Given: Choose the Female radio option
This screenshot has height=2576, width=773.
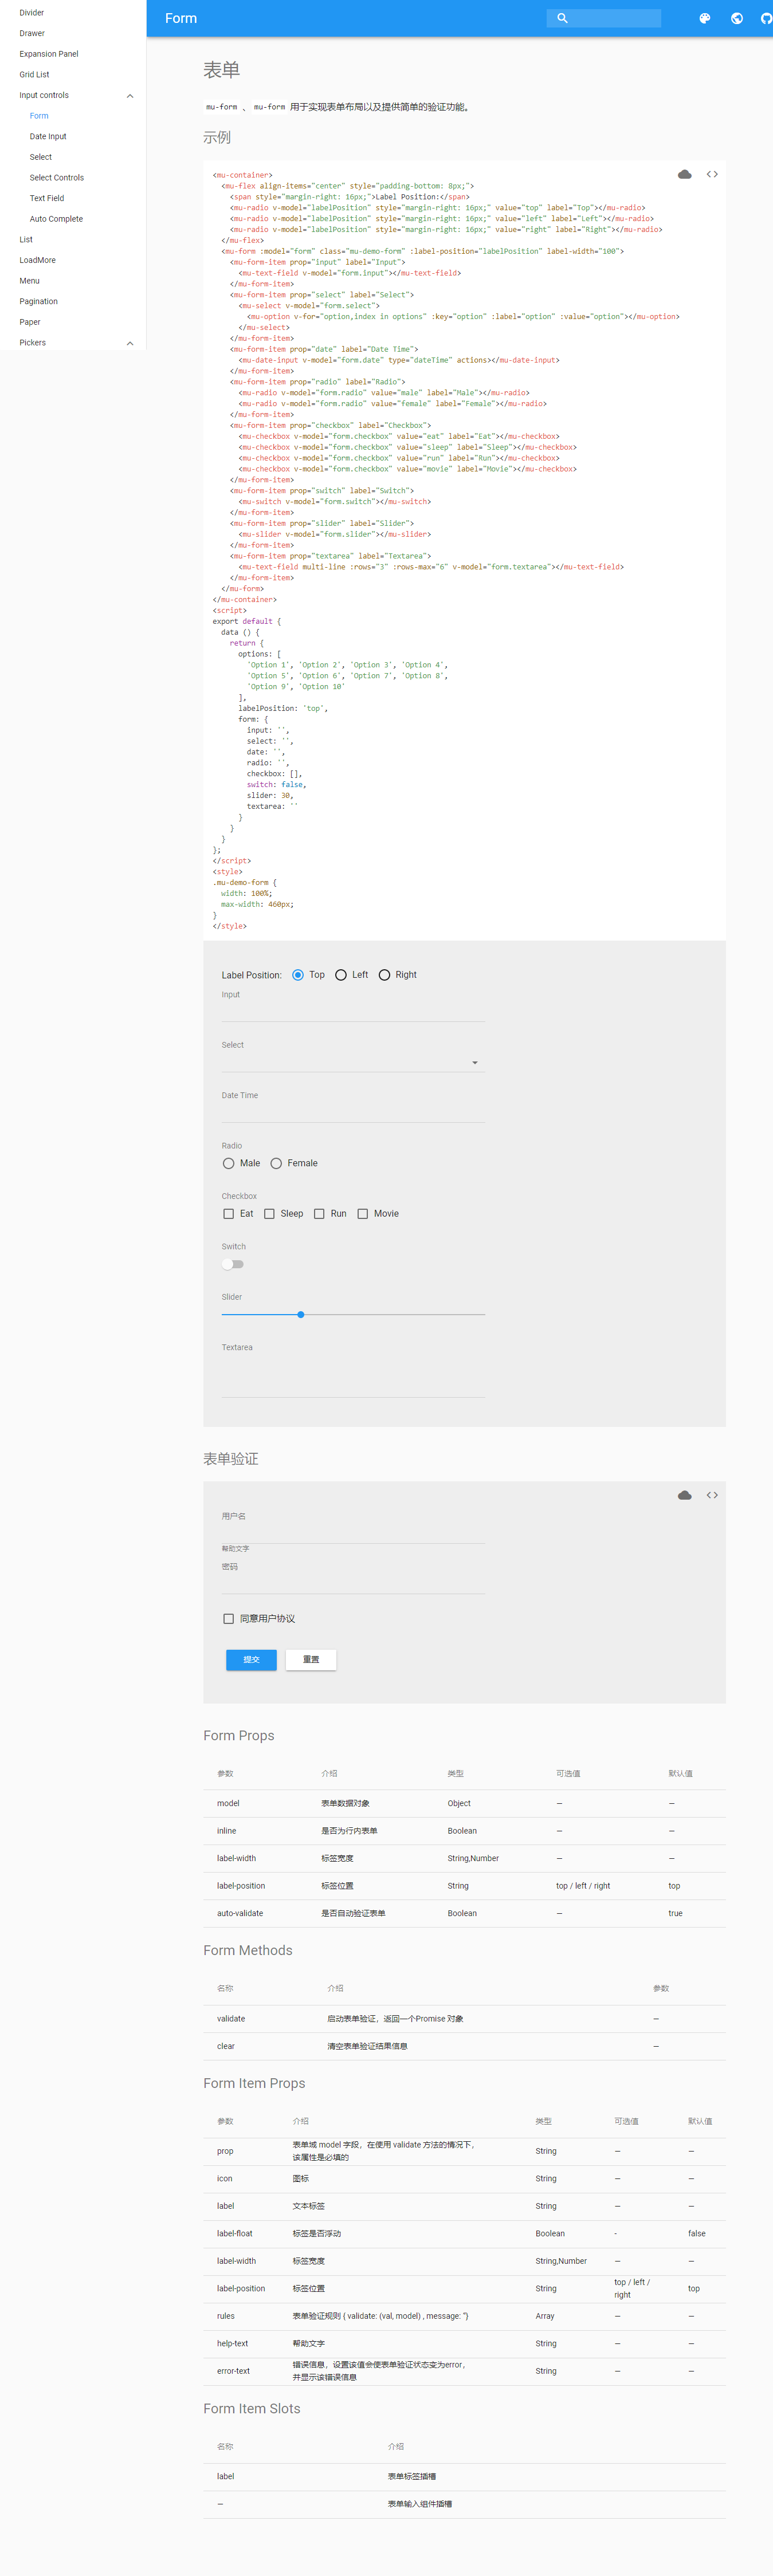Looking at the screenshot, I should [x=276, y=1163].
